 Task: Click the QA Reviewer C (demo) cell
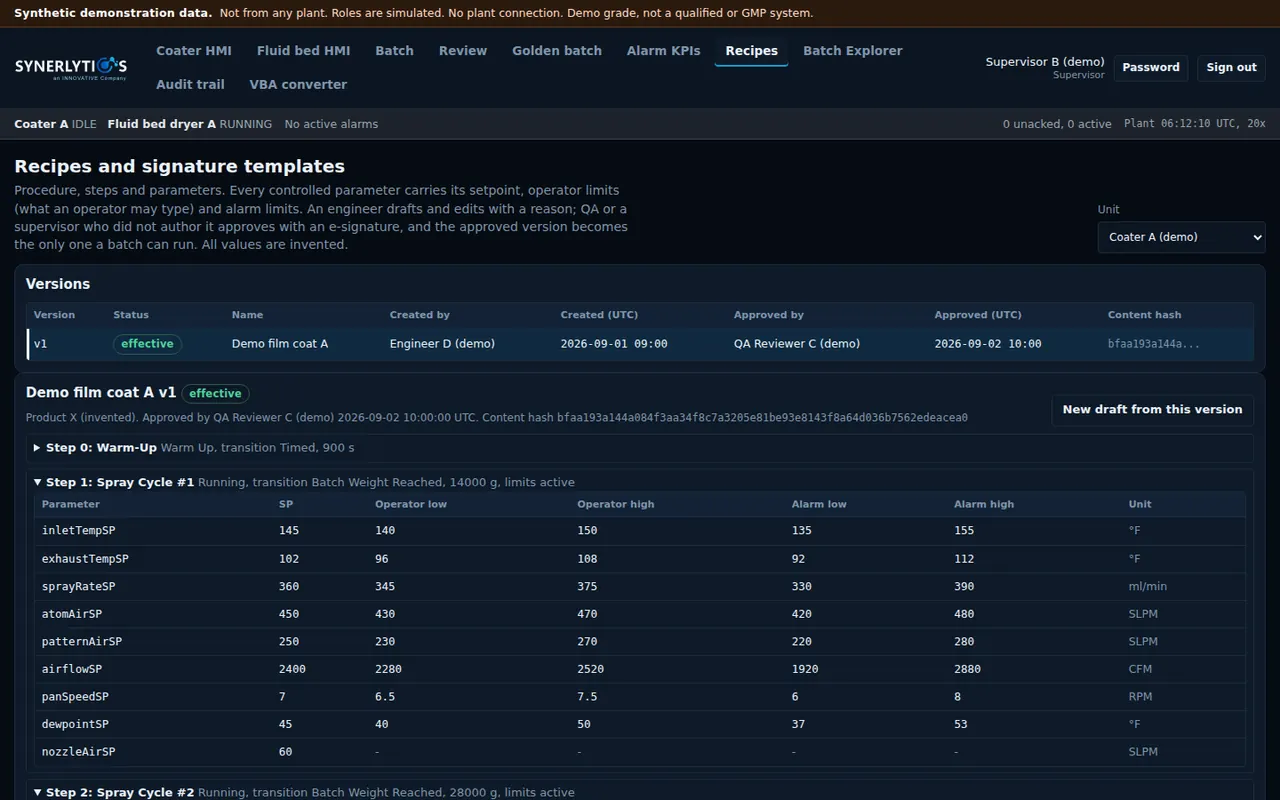[797, 344]
